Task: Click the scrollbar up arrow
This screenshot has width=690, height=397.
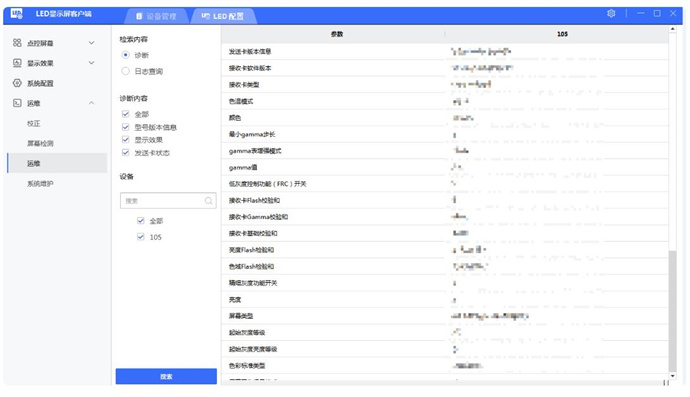Action: point(672,29)
